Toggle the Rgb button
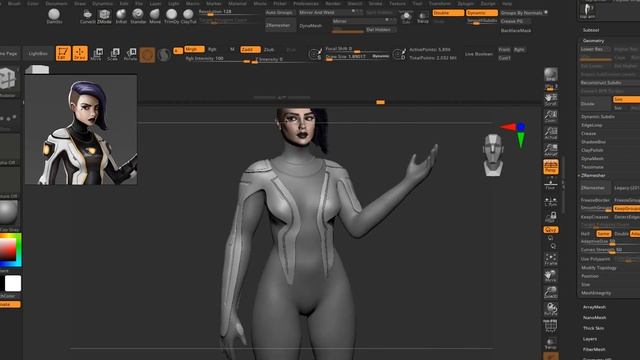 point(212,49)
